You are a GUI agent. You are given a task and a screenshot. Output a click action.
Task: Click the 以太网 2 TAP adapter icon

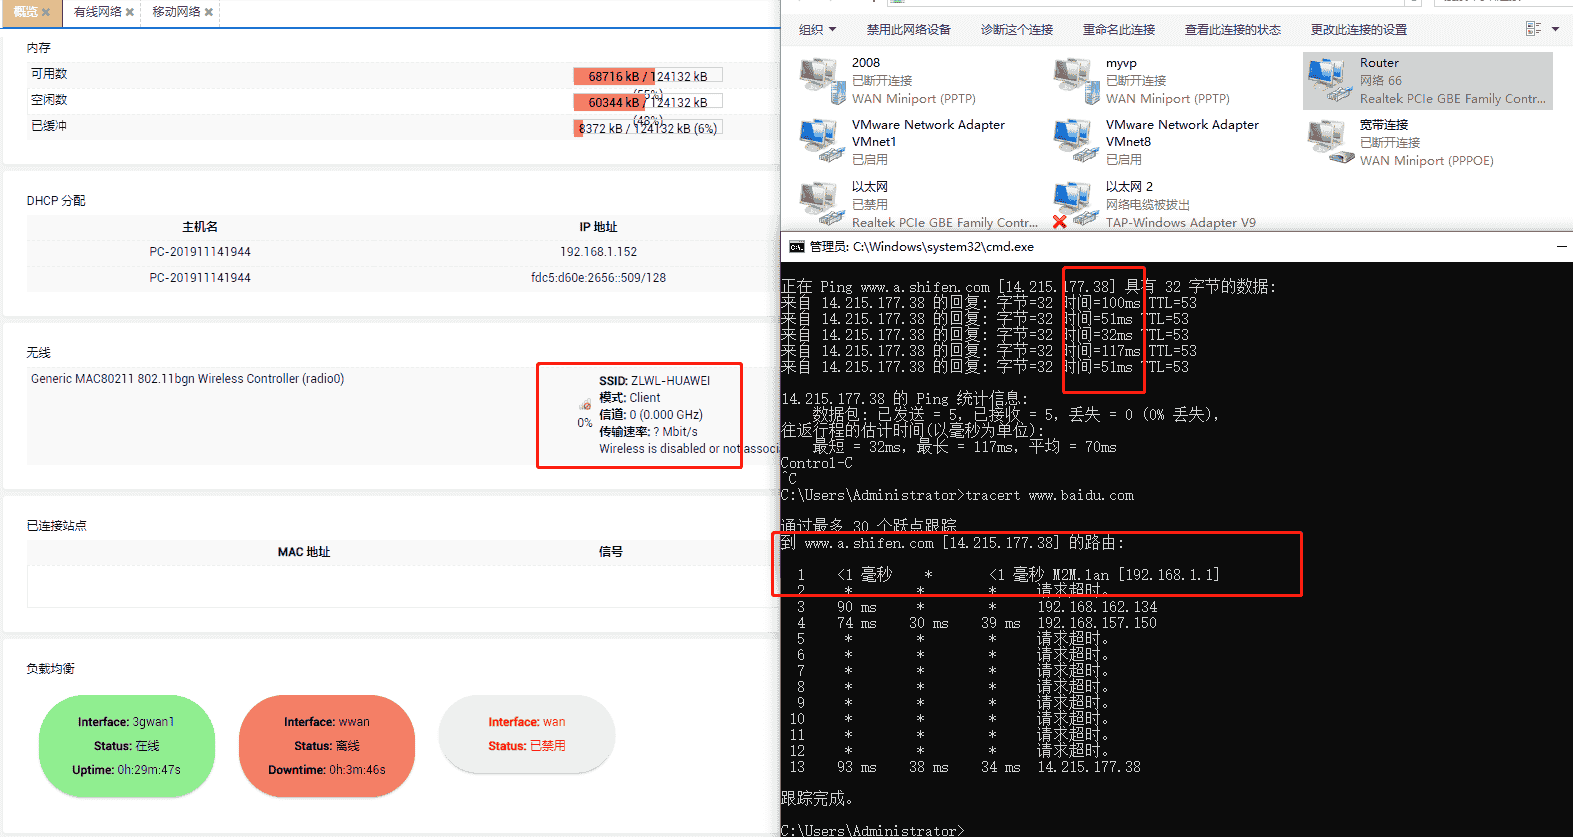coord(1075,204)
